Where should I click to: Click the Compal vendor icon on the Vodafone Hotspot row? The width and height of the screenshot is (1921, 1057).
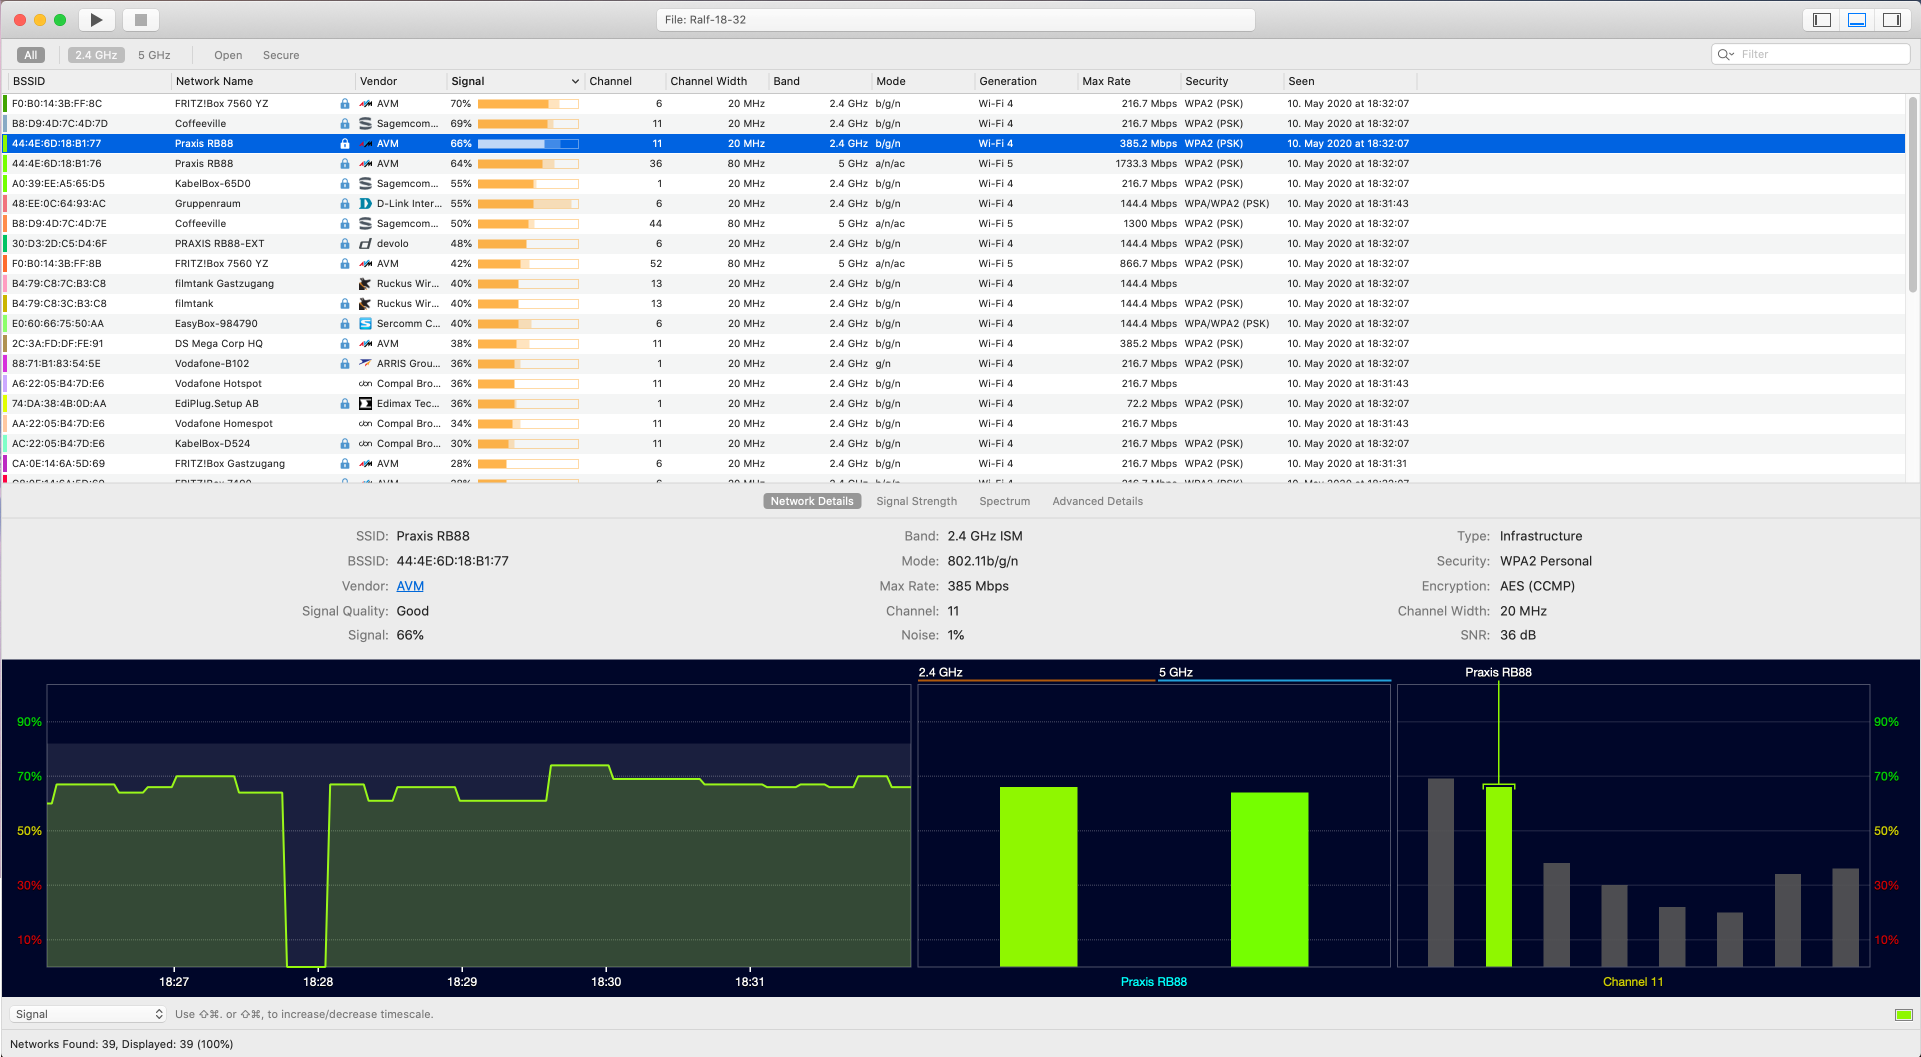pyautogui.click(x=366, y=384)
